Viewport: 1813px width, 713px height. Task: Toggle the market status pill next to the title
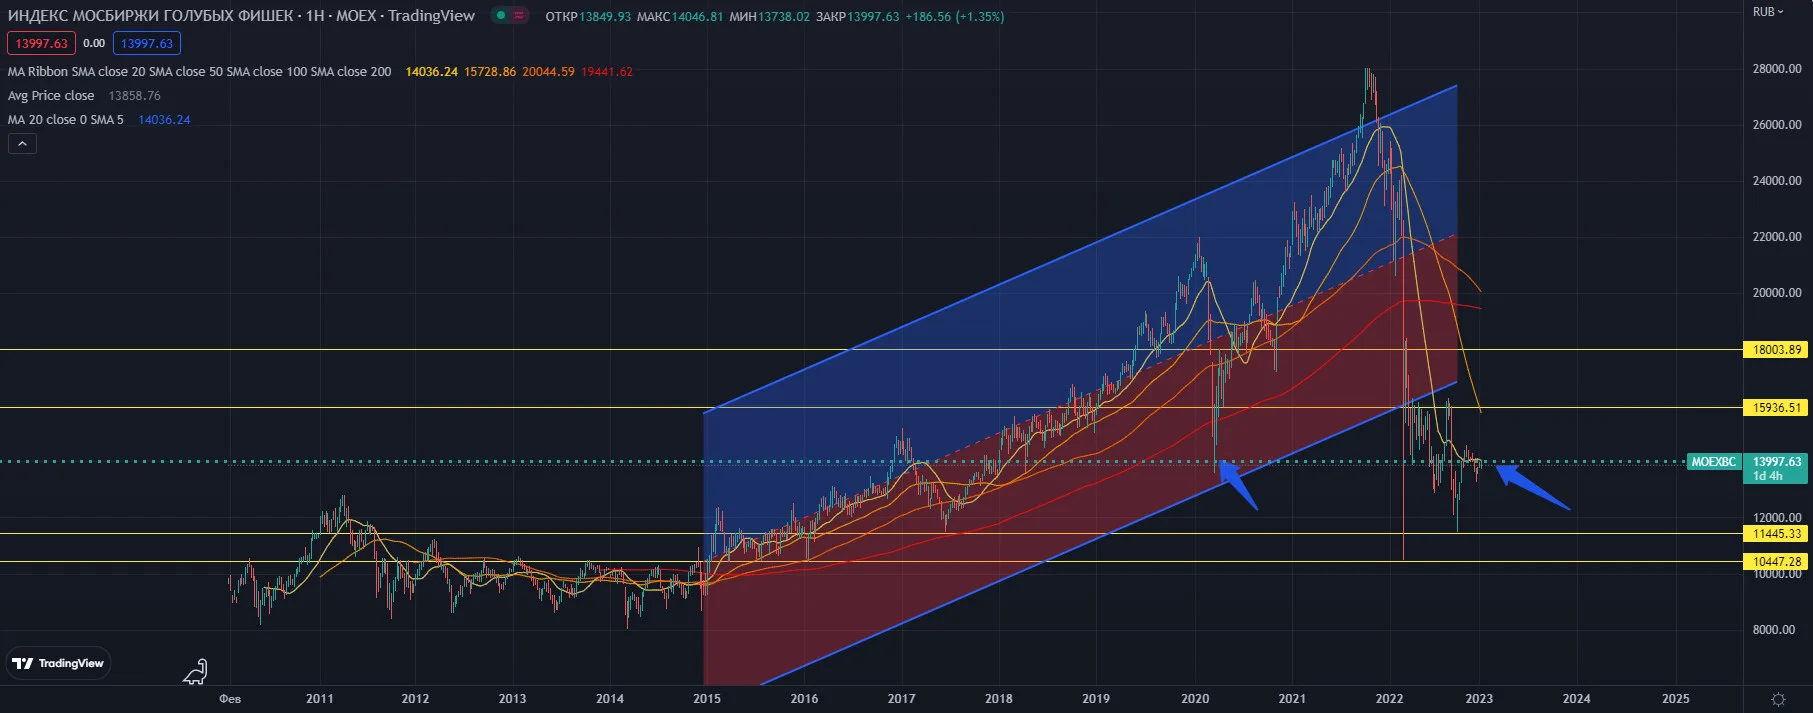[510, 15]
